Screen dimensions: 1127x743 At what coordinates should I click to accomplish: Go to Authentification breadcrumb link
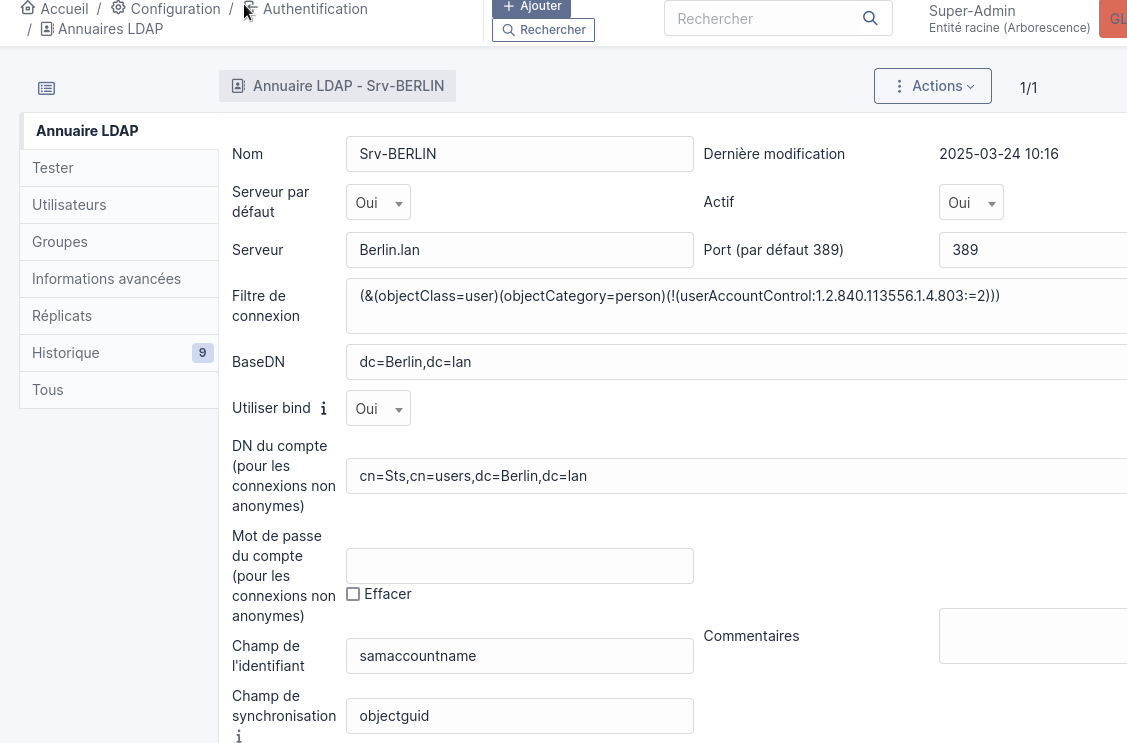tap(315, 9)
